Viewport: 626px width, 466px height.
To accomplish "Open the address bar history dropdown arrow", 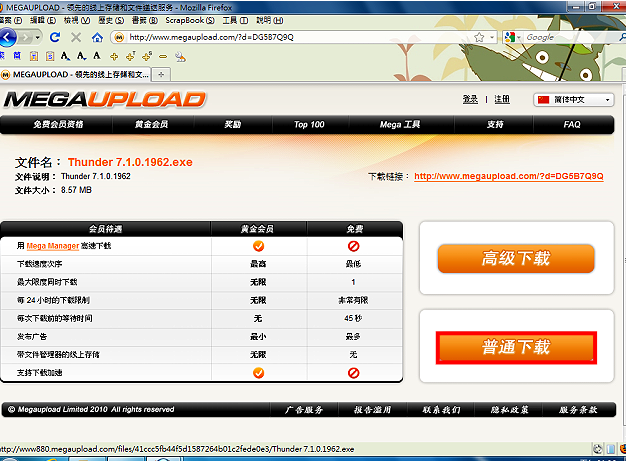I will 492,38.
